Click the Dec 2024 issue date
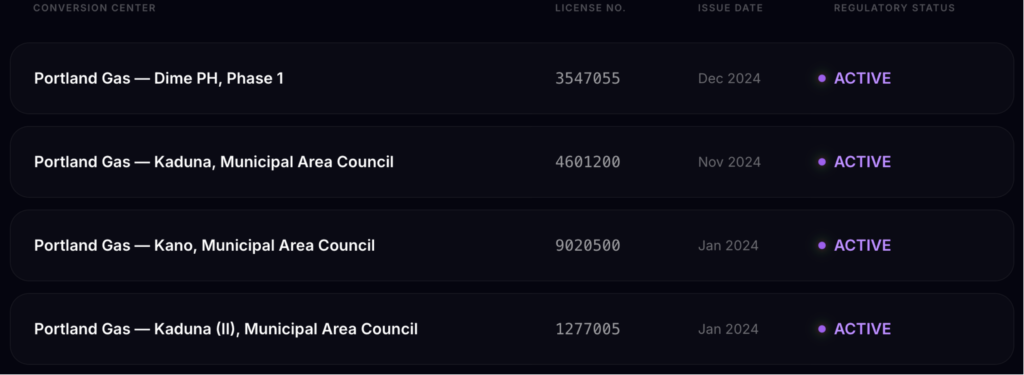 coord(729,78)
